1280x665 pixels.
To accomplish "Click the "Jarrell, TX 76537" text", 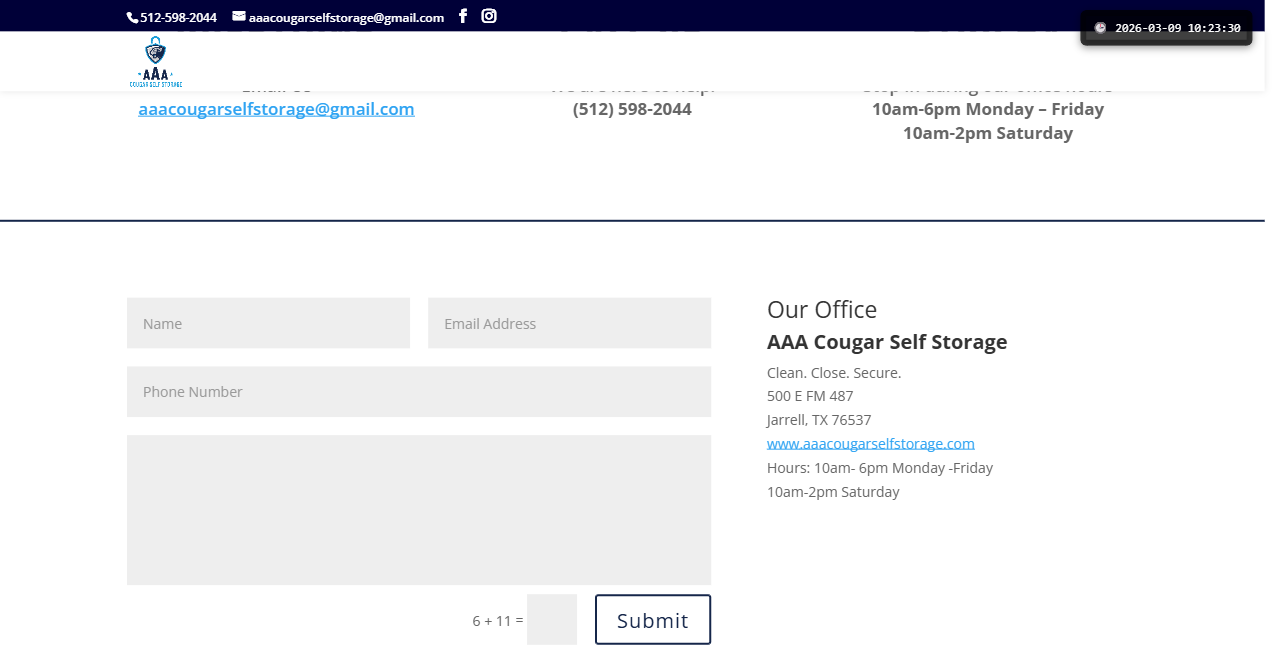I will point(819,420).
